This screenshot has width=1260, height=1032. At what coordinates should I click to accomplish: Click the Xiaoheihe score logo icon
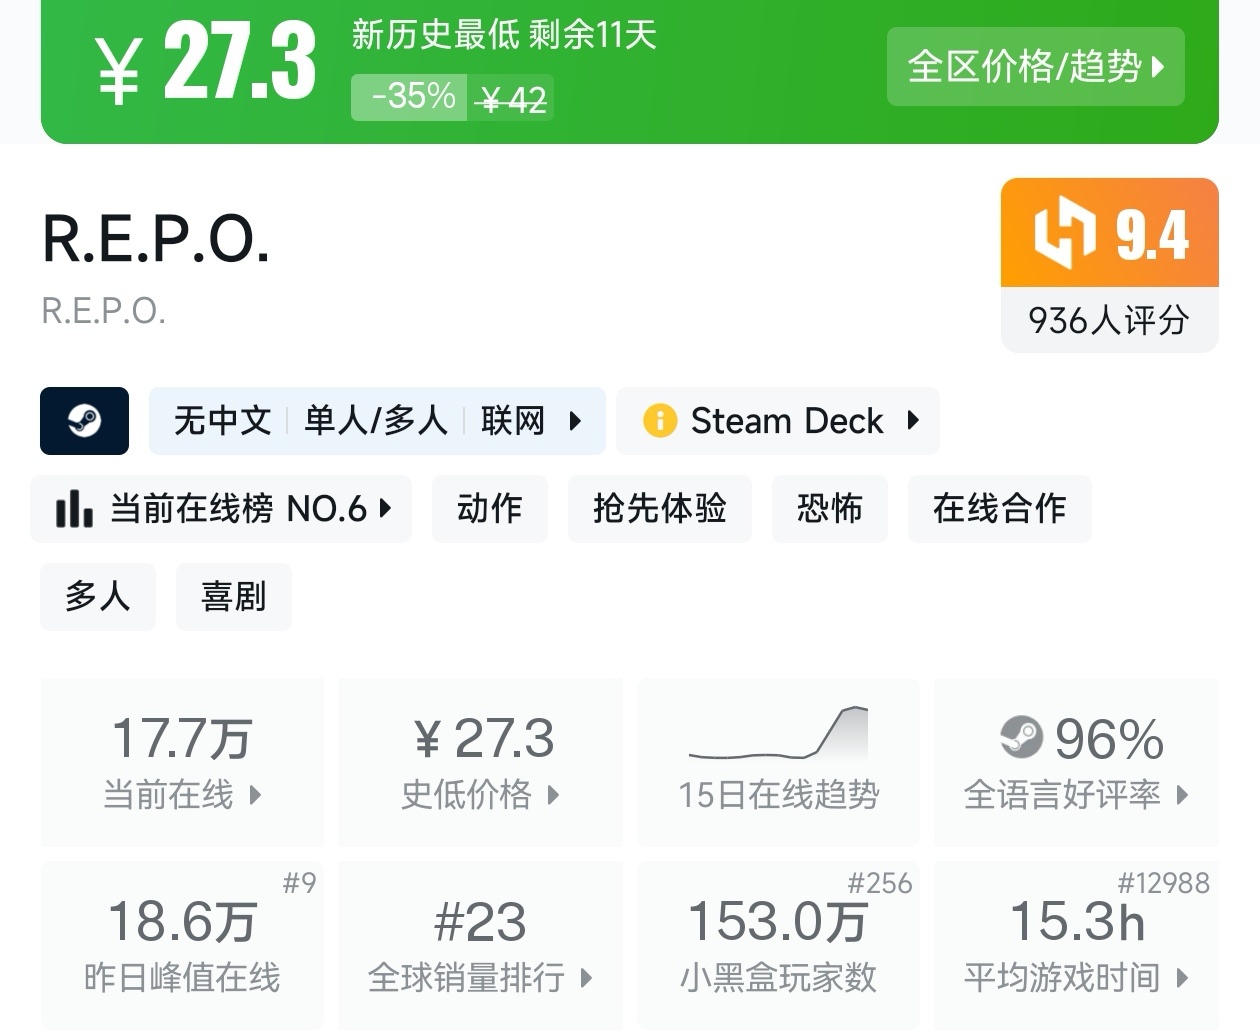pos(1064,234)
